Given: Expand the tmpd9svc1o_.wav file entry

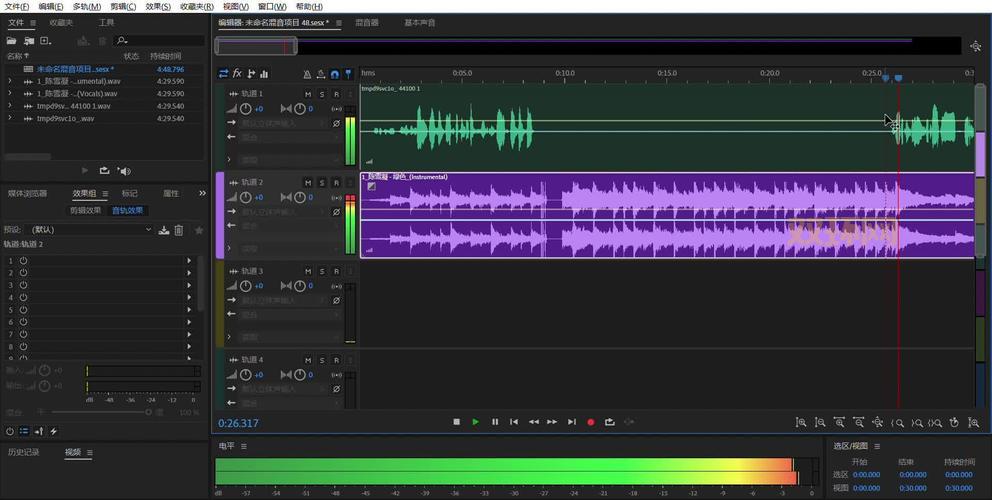Looking at the screenshot, I should (x=9, y=118).
